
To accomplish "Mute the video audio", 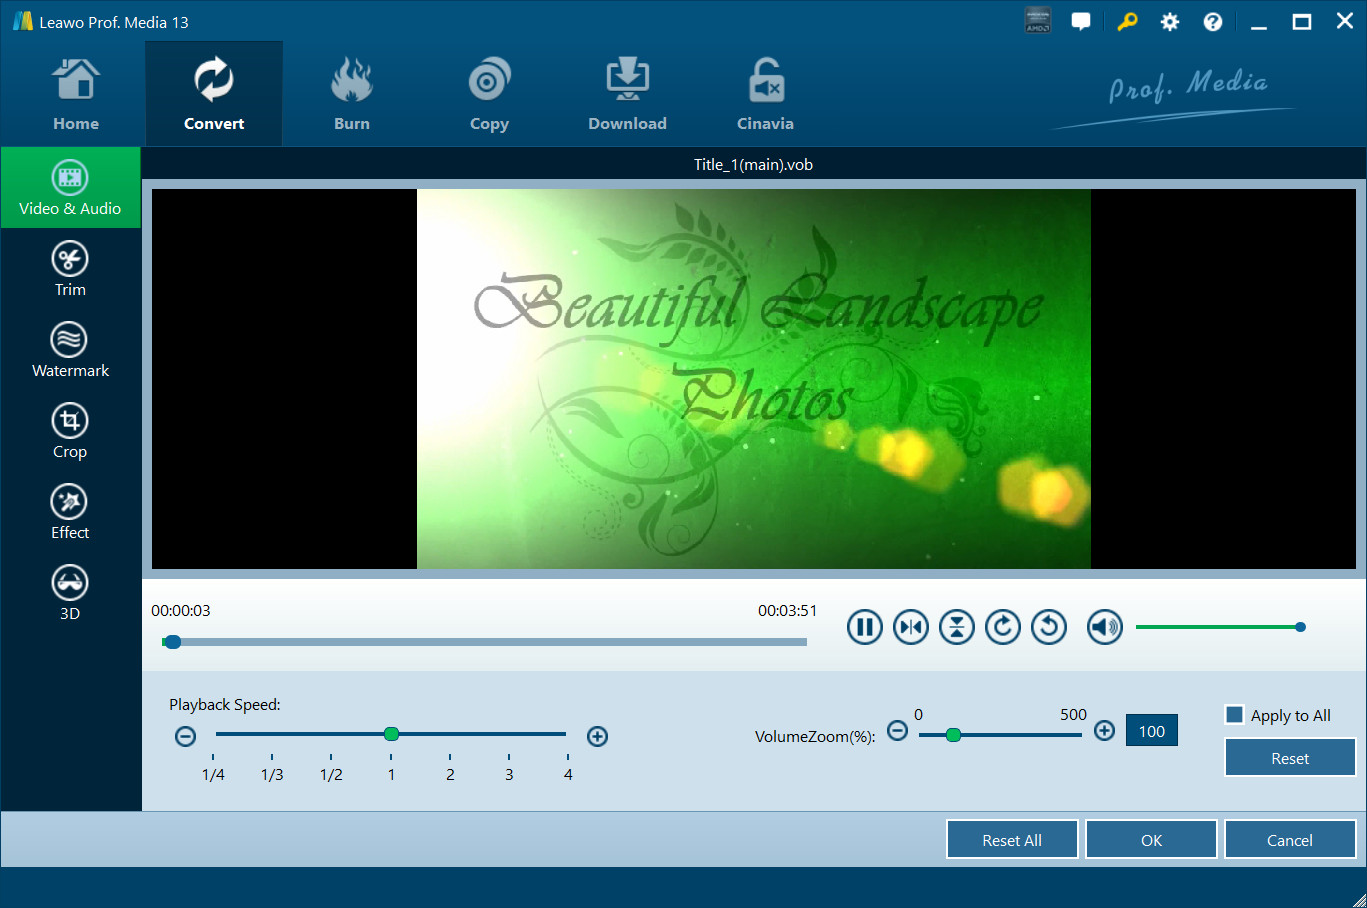I will tap(1104, 626).
